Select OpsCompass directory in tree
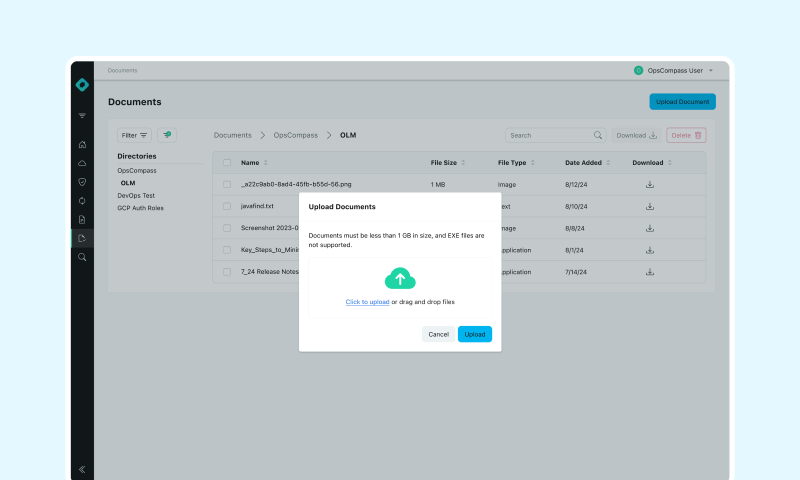Screen dimensions: 800x480 (x=137, y=171)
